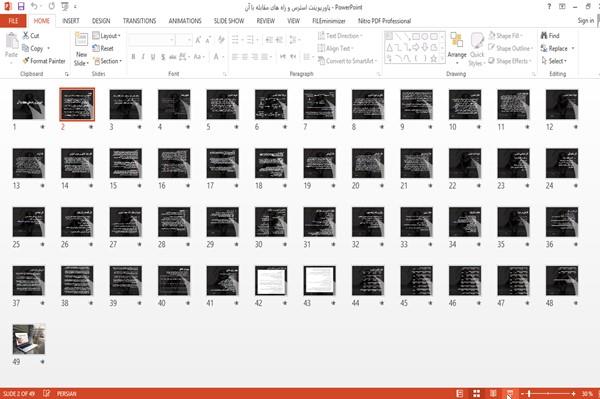Convert to SmartArt
600x399 pixels.
347,61
